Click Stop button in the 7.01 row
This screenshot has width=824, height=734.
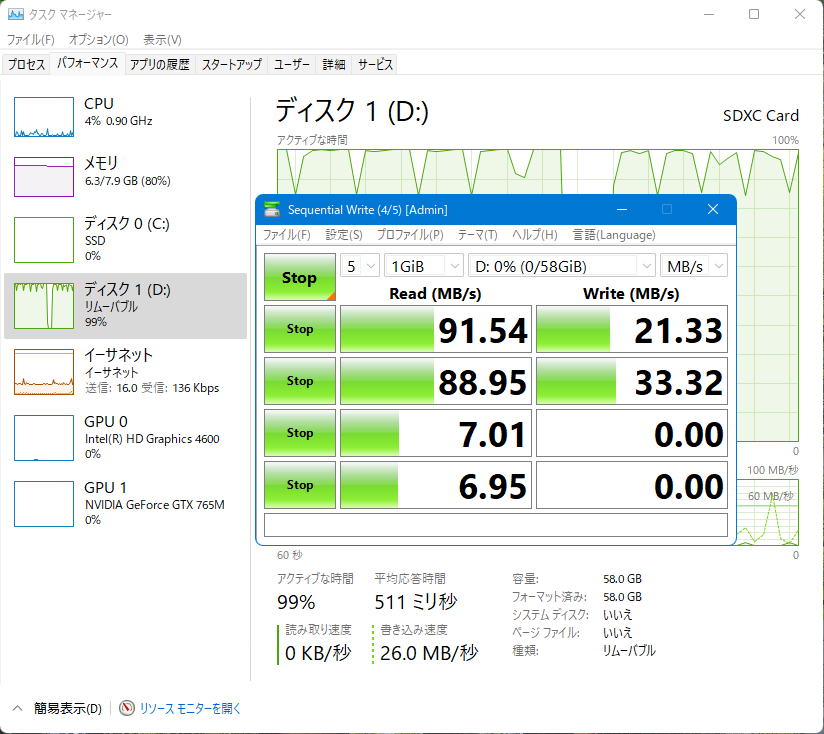pyautogui.click(x=300, y=433)
